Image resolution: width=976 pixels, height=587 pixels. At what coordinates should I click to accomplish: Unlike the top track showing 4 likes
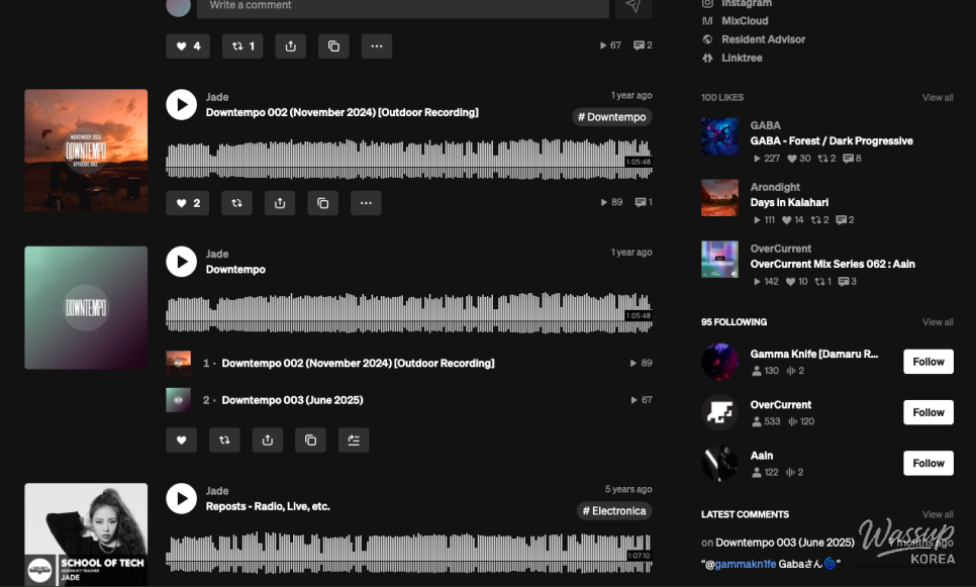click(x=187, y=46)
